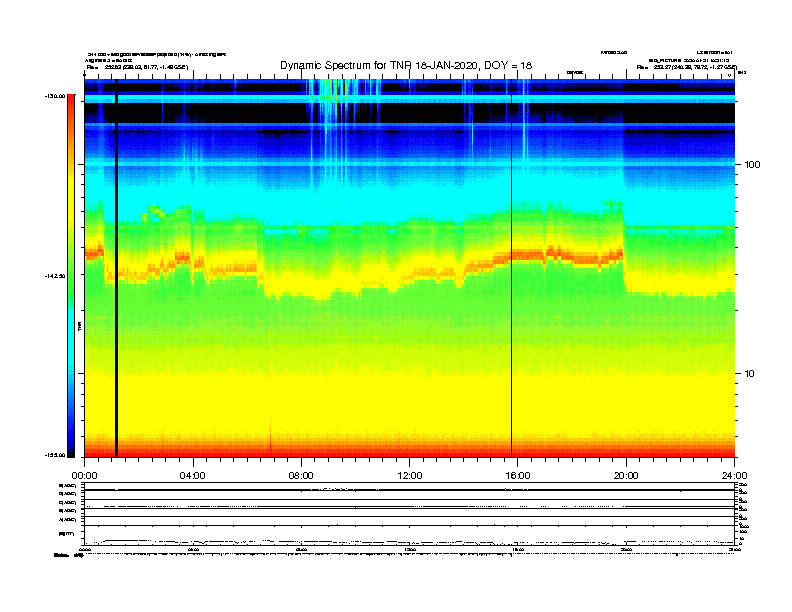Click the 100 frequency axis label
792x612 pixels.
(752, 165)
